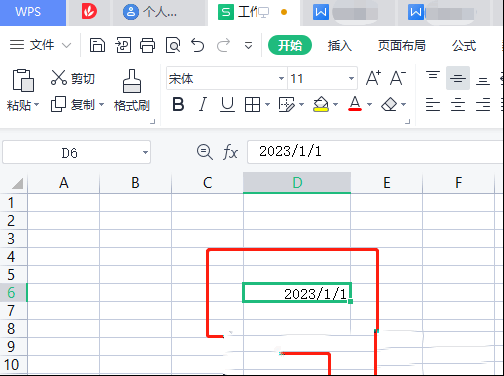Open the 宋体 font name dropdown
The width and height of the screenshot is (504, 376).
point(281,79)
